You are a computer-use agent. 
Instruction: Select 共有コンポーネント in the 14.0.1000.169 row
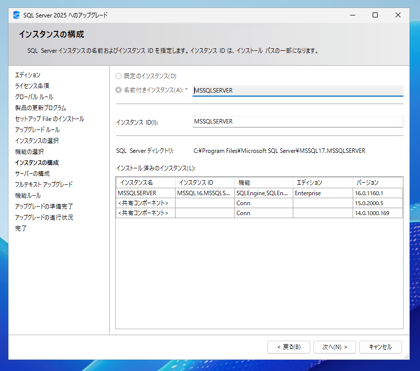pos(146,213)
